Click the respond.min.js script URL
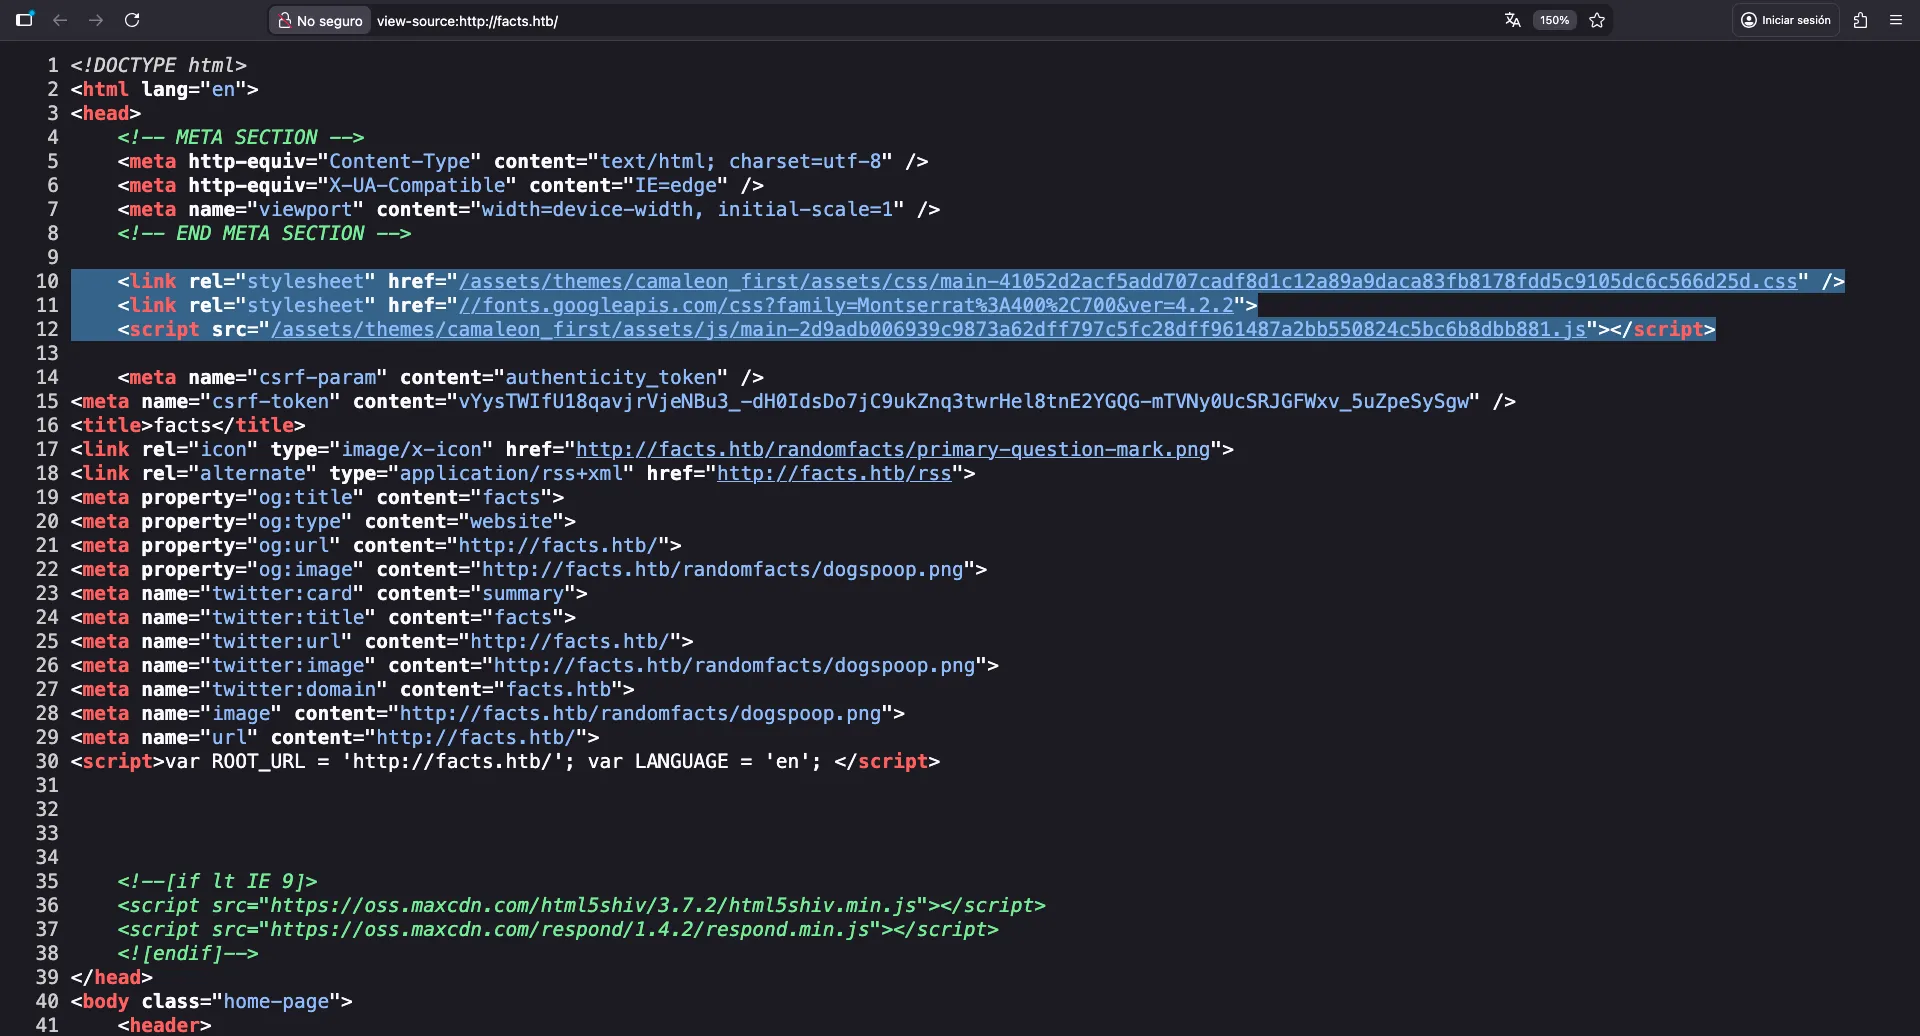This screenshot has width=1920, height=1036. (570, 929)
